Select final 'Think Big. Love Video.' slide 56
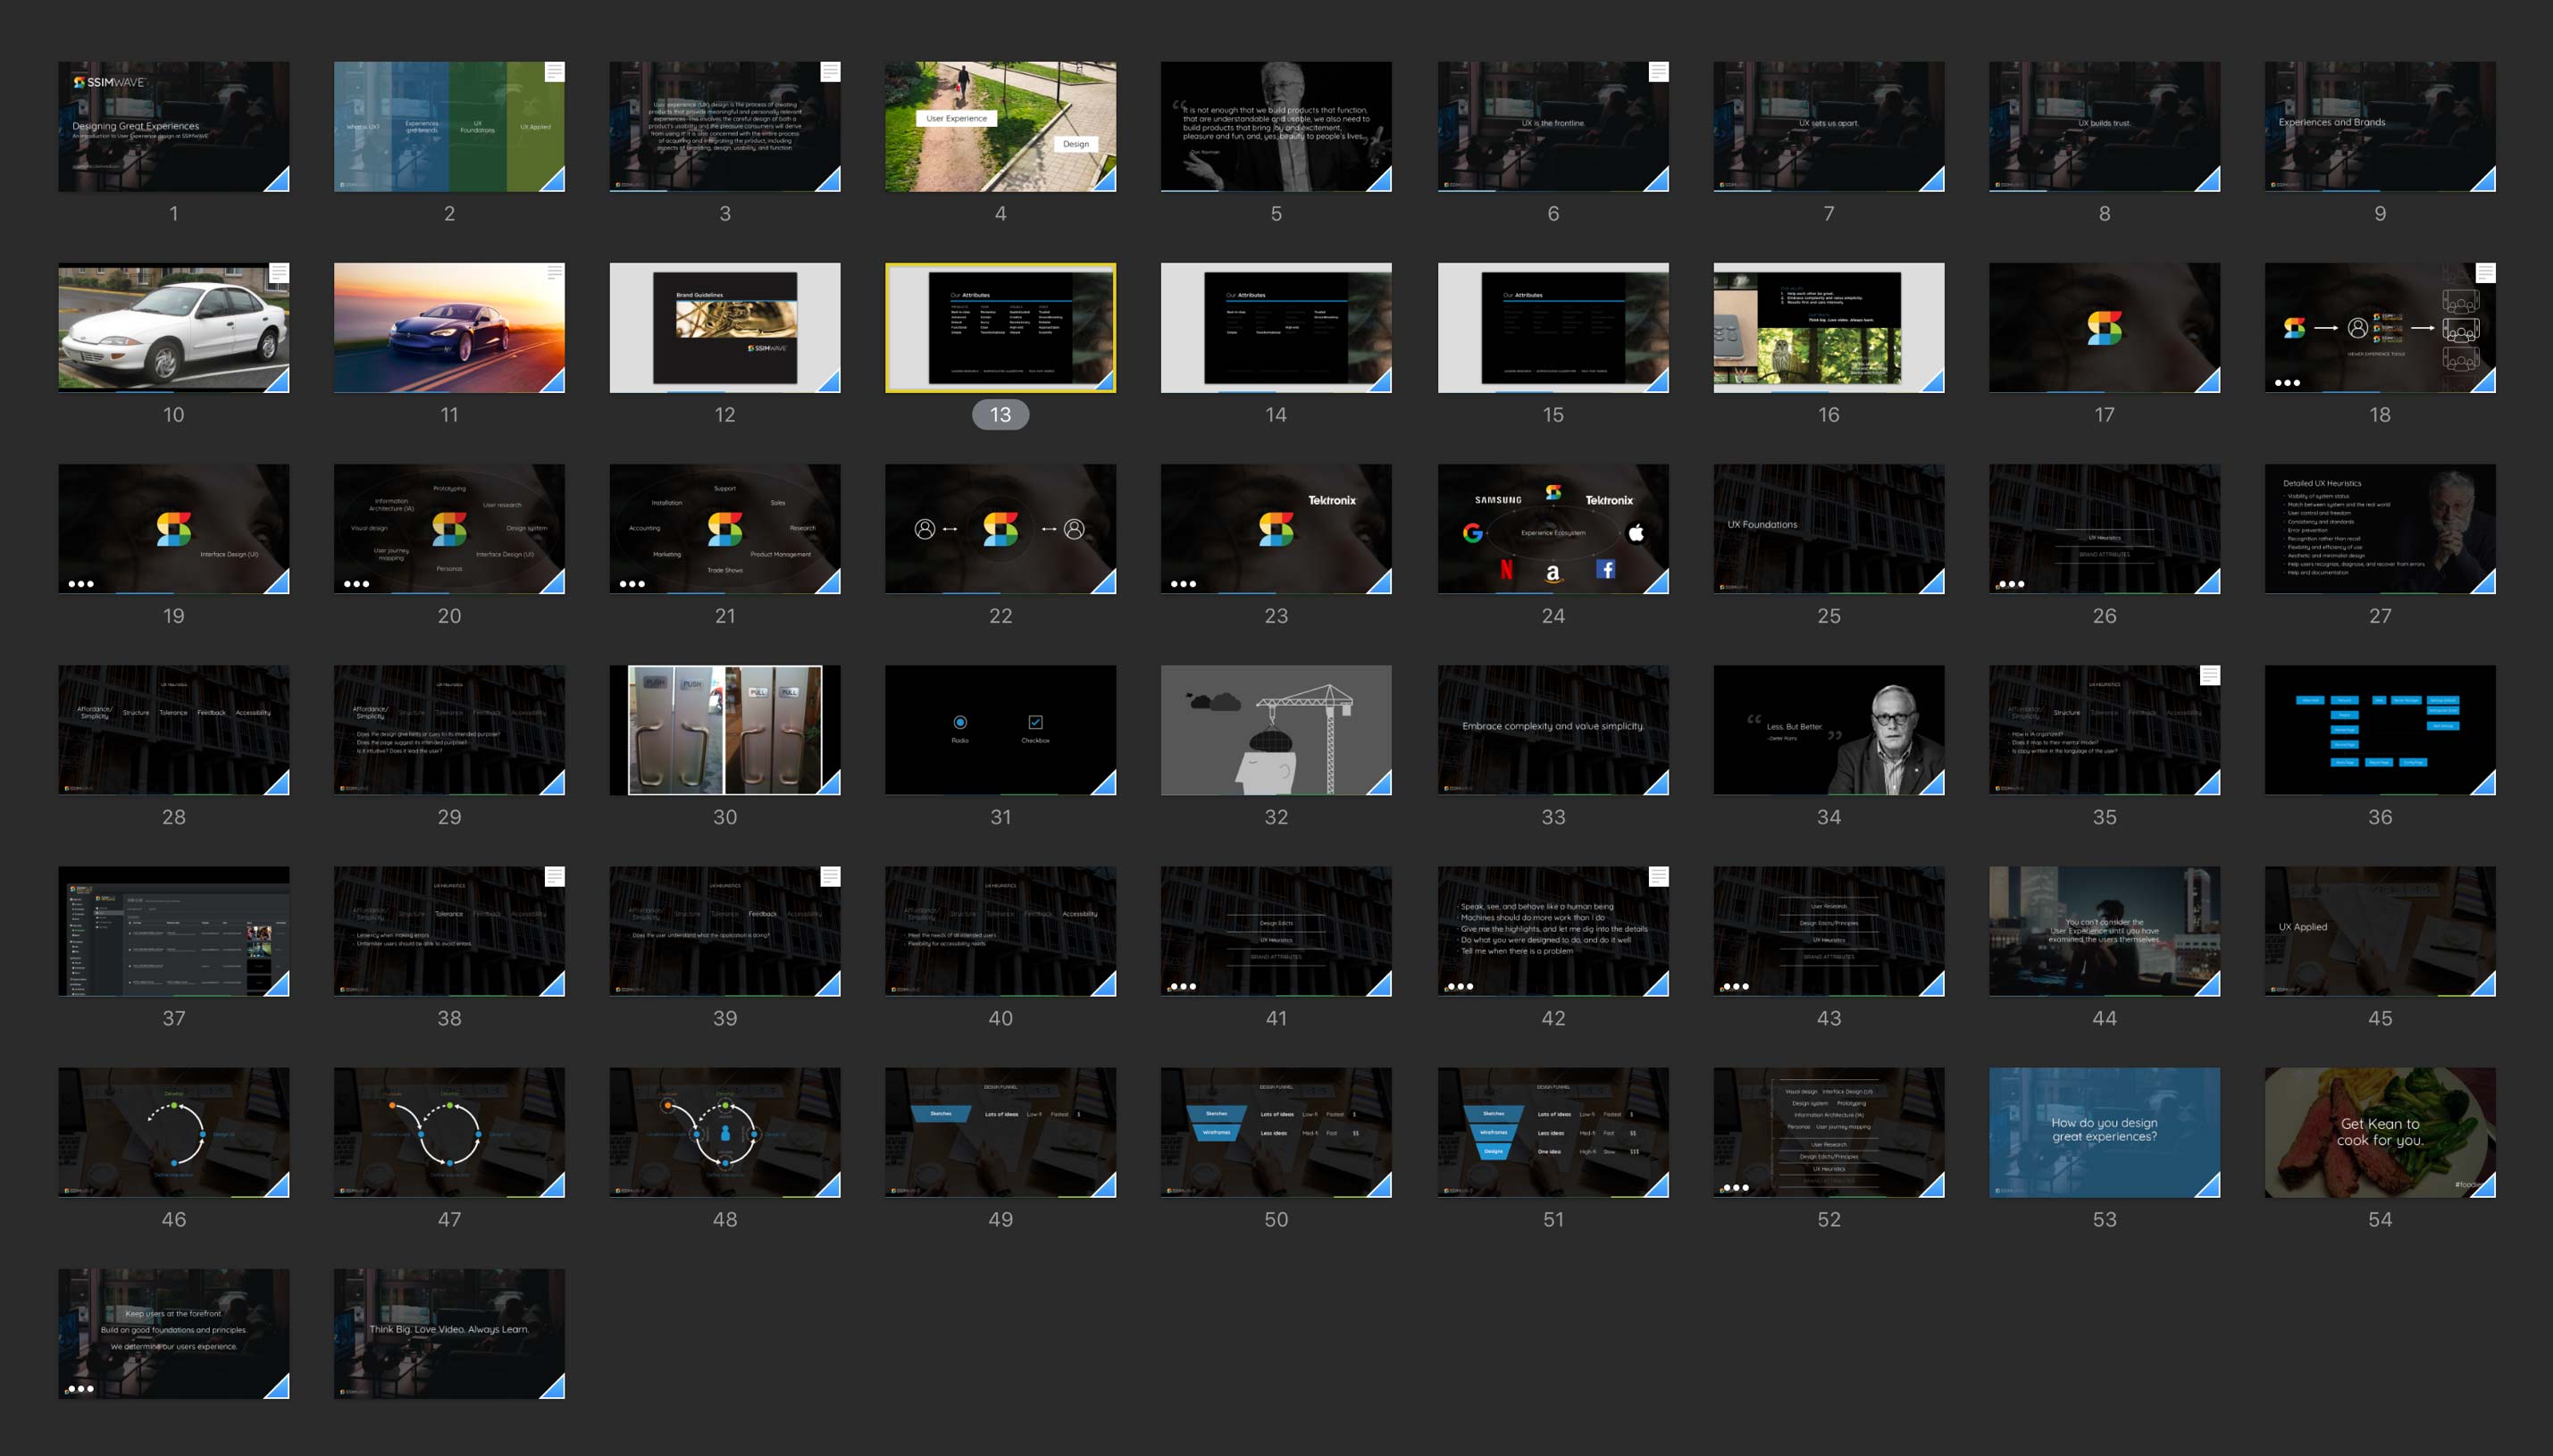This screenshot has height=1456, width=2553. point(449,1334)
